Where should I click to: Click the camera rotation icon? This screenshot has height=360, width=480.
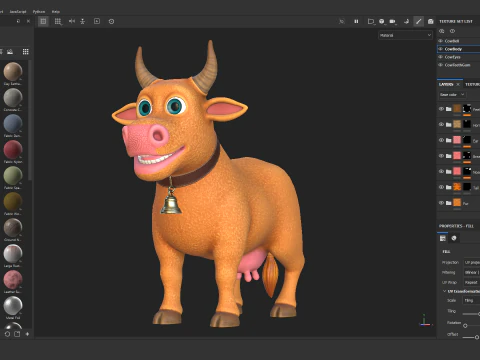(406, 21)
